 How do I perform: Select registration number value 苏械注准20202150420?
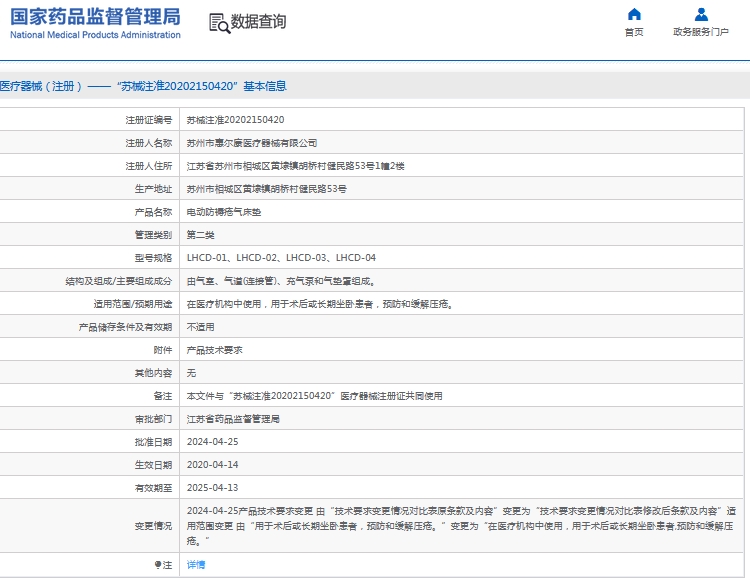pyautogui.click(x=235, y=120)
